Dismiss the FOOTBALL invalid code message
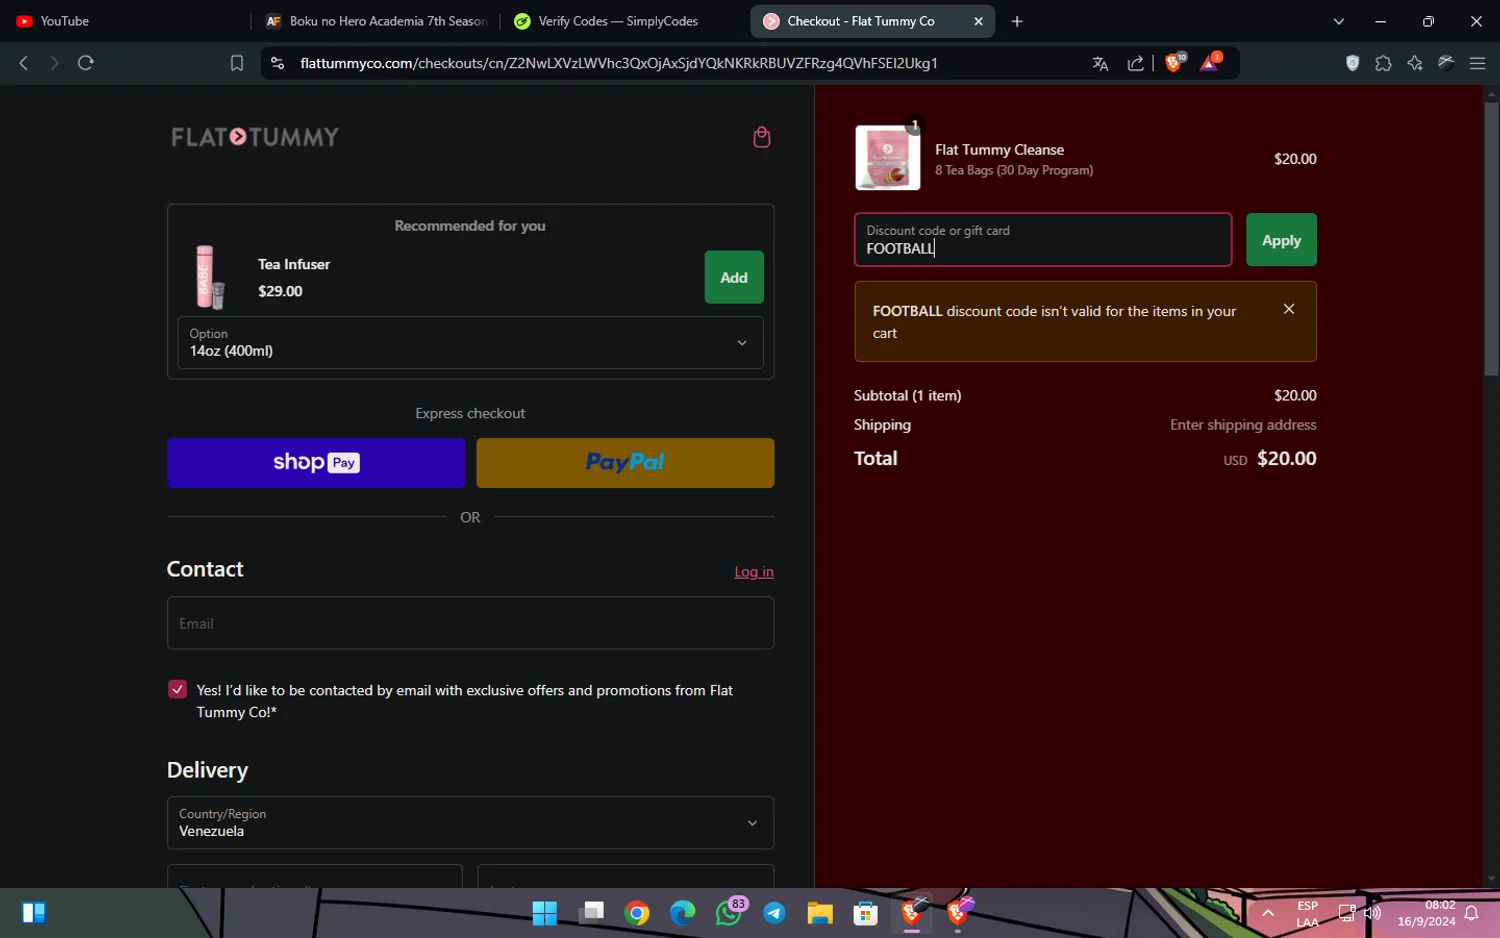The height and width of the screenshot is (938, 1500). point(1288,309)
